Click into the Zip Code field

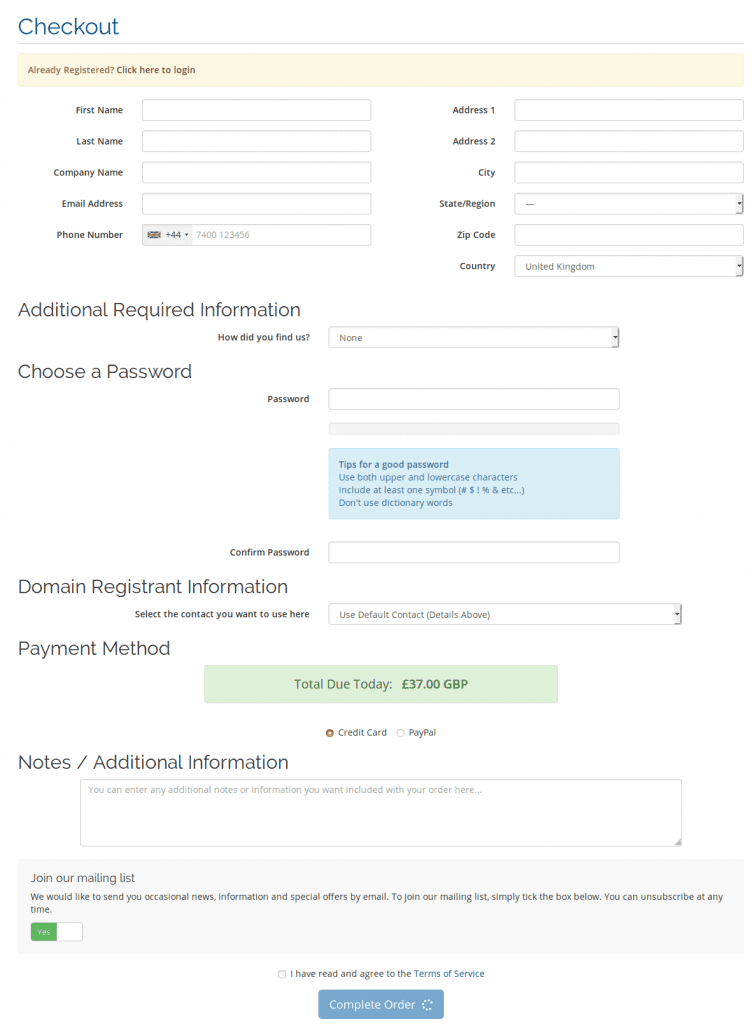coord(628,235)
